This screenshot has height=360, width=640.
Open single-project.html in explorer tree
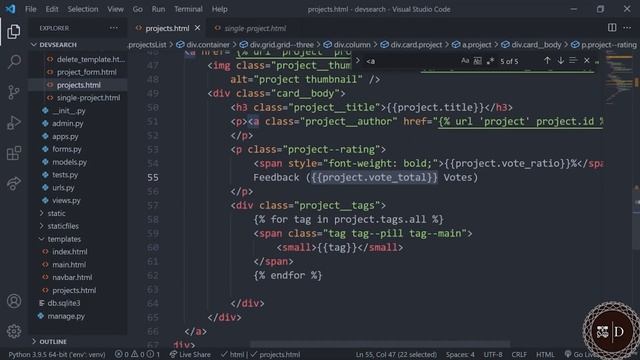tap(89, 98)
